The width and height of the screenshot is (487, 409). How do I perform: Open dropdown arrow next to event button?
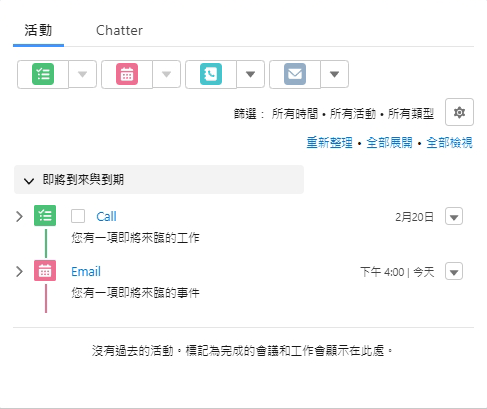click(x=167, y=74)
